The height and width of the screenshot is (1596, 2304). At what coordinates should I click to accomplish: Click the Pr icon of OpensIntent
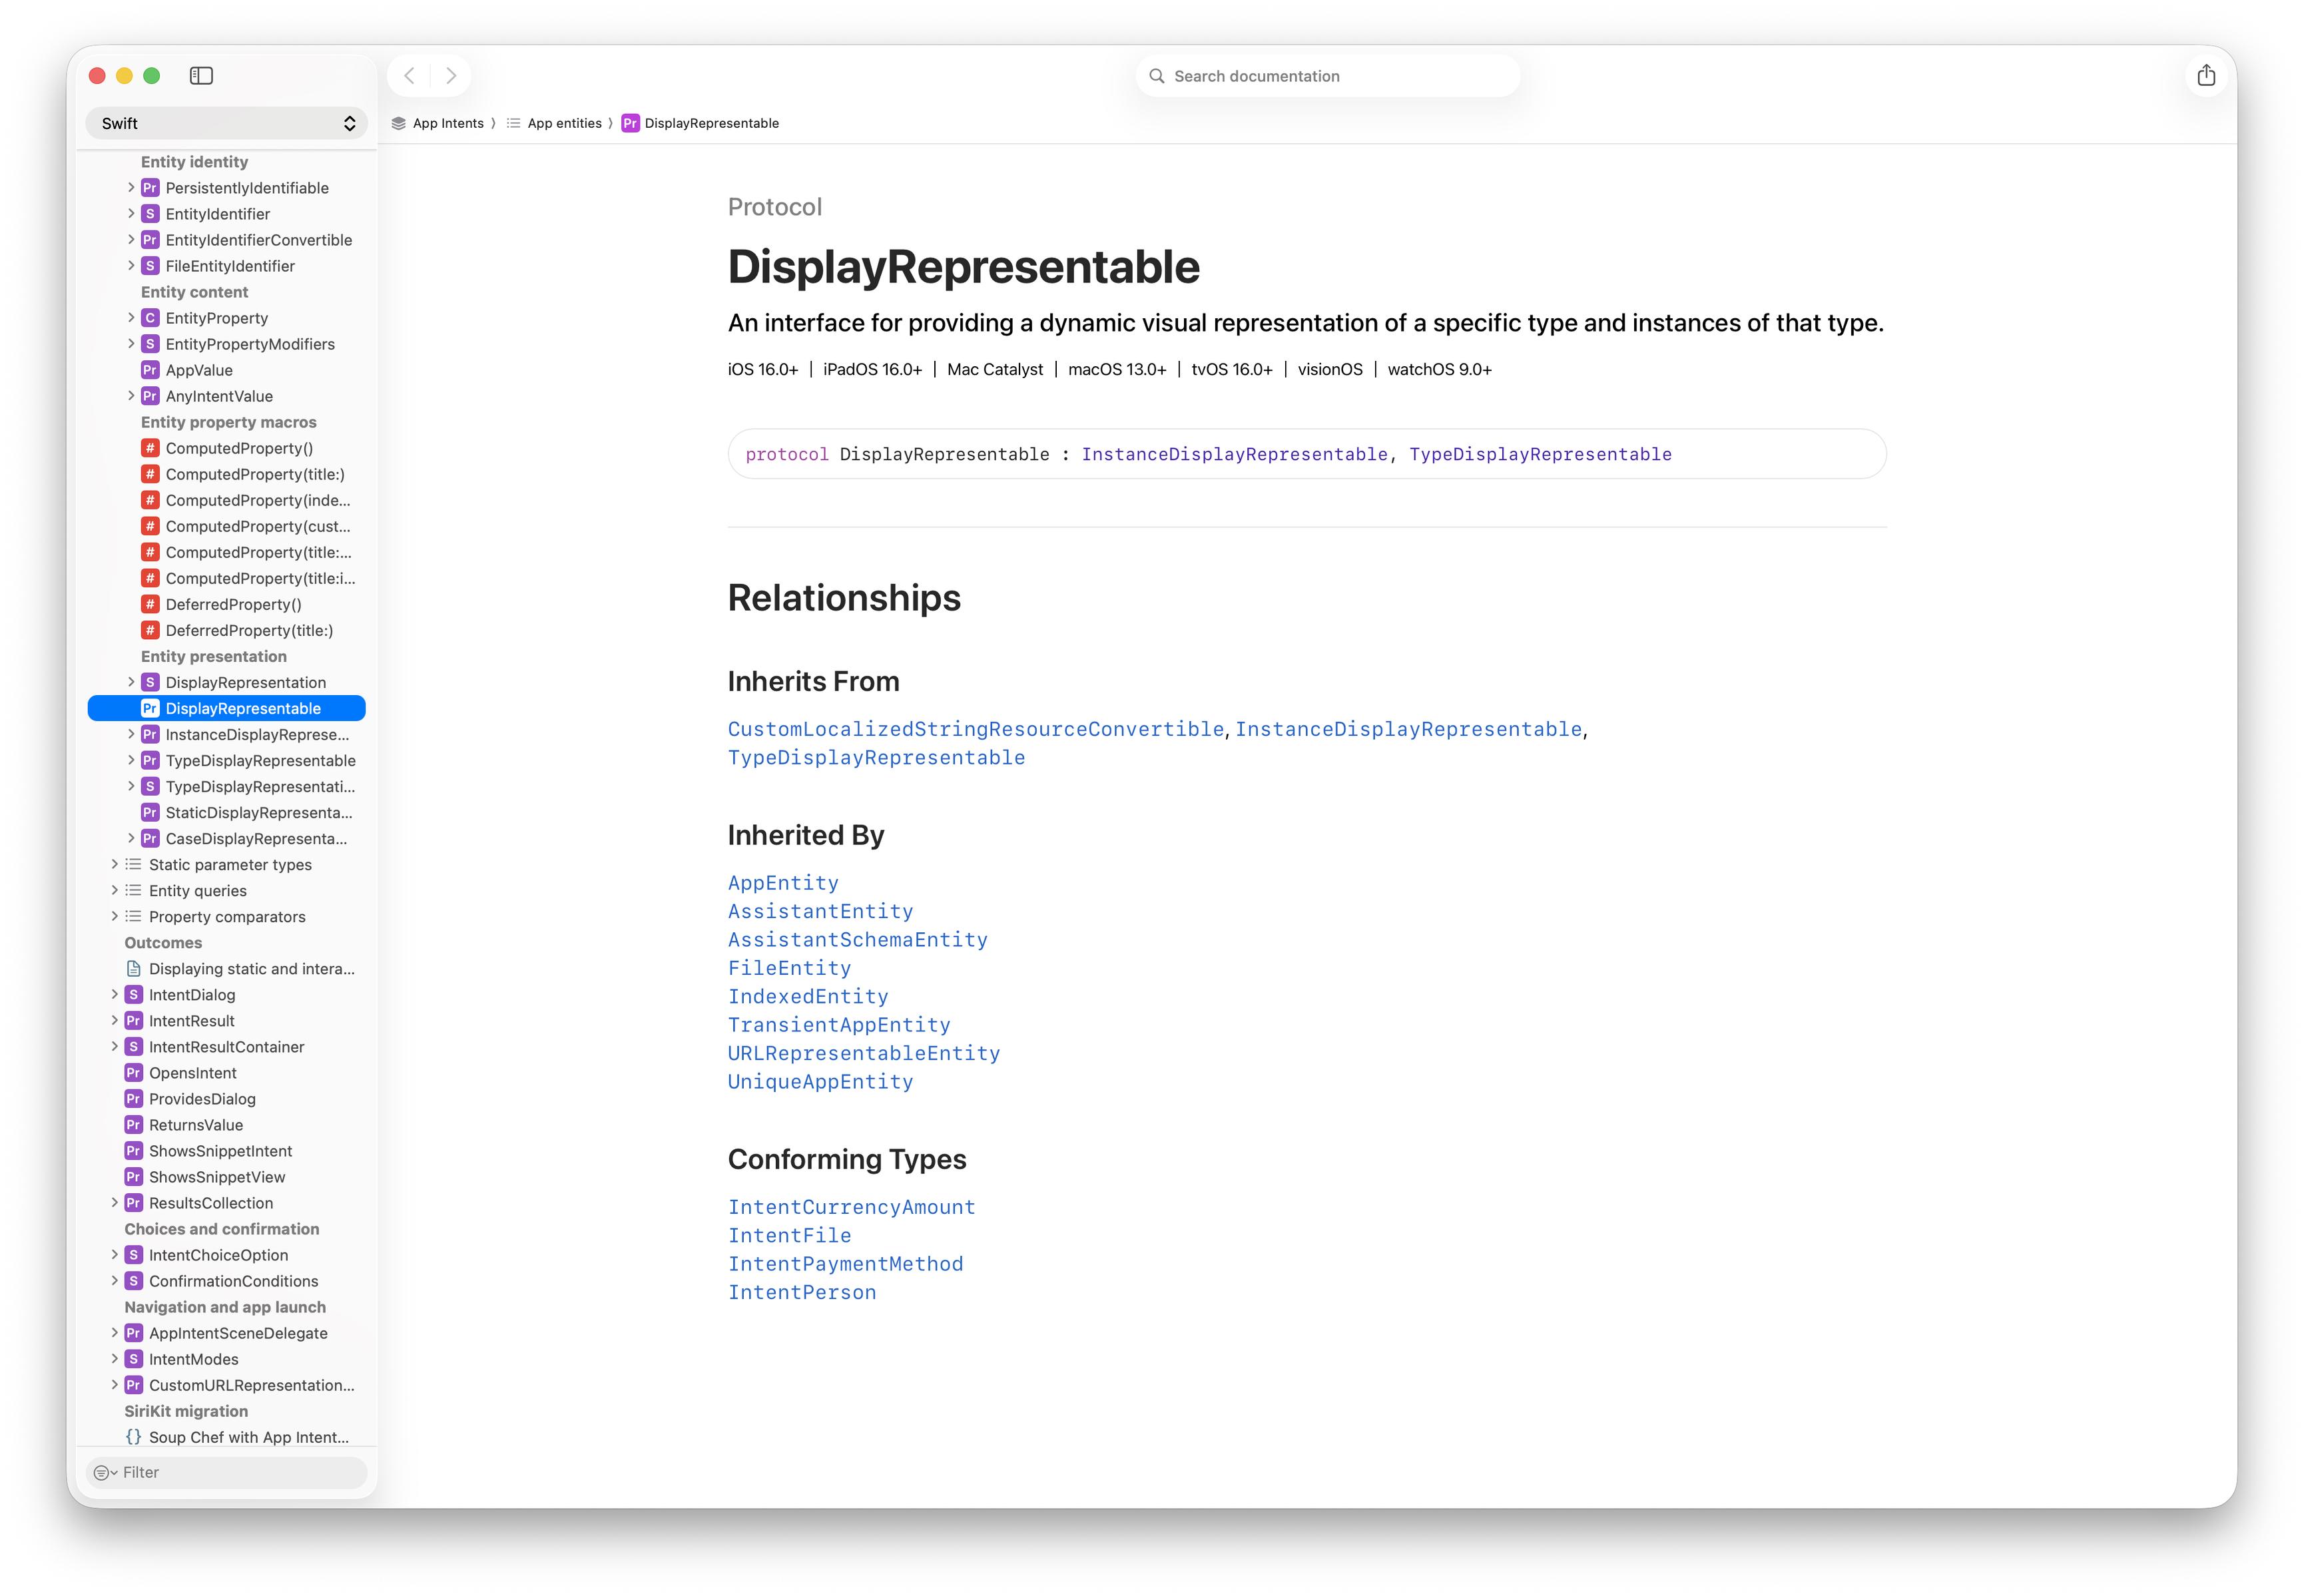pyautogui.click(x=133, y=1073)
